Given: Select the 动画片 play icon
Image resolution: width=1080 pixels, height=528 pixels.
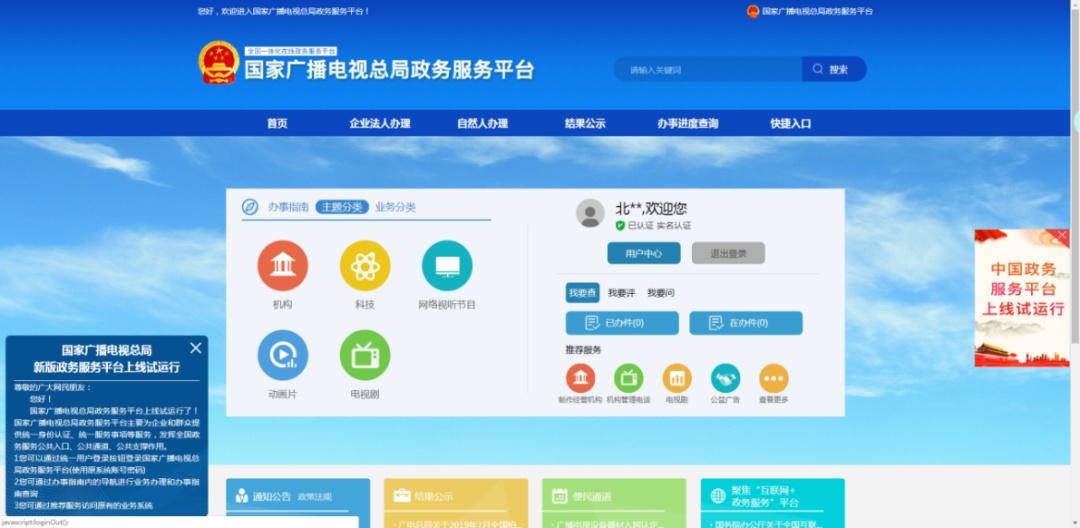Looking at the screenshot, I should click(x=282, y=355).
